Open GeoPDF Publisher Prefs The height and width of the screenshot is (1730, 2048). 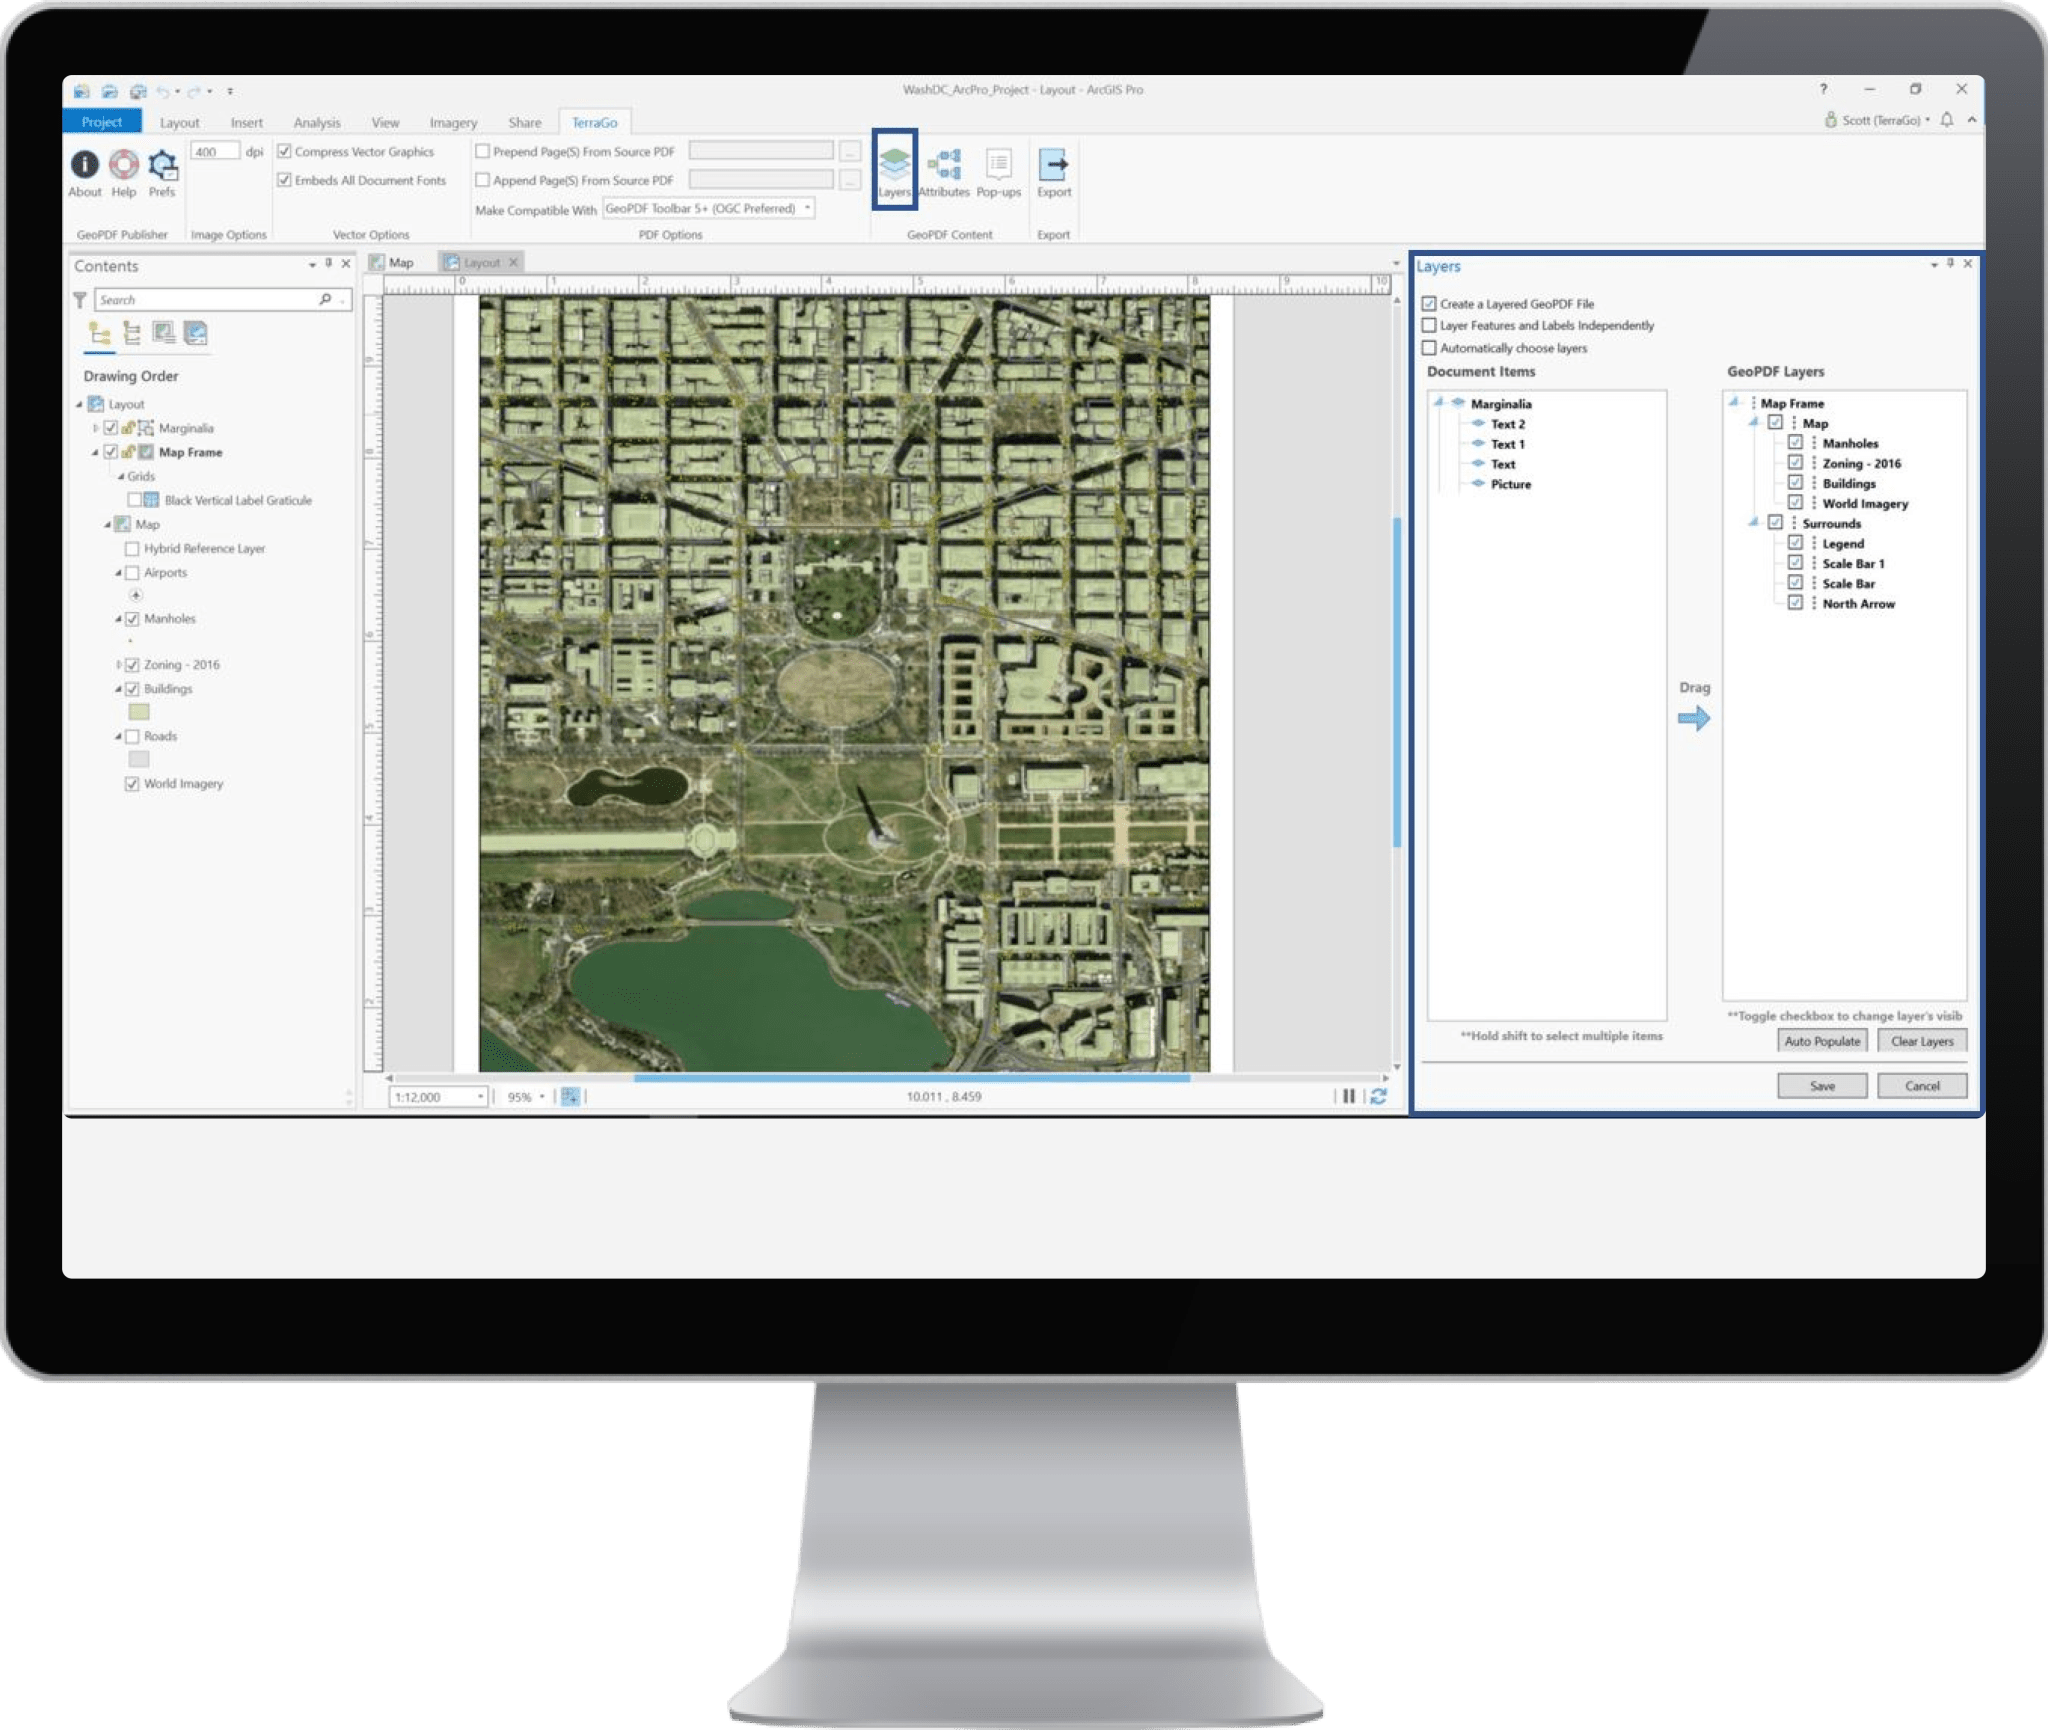[x=161, y=166]
